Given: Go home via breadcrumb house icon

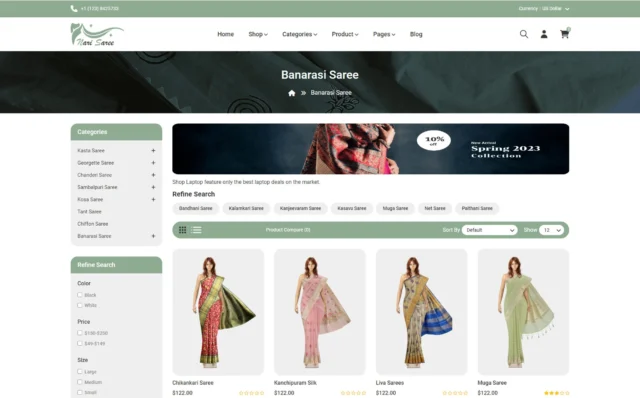Looking at the screenshot, I should tap(291, 93).
